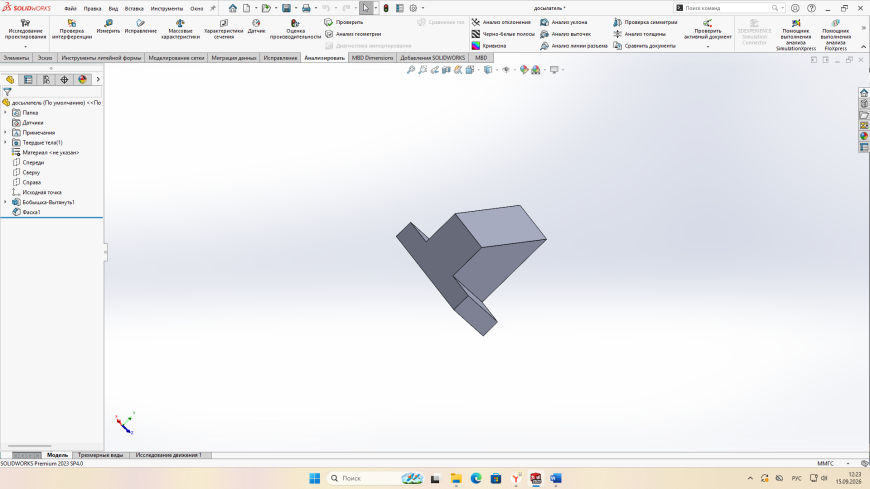Open Microsoft Word from taskbar
This screenshot has height=489, width=870.
(x=556, y=478)
